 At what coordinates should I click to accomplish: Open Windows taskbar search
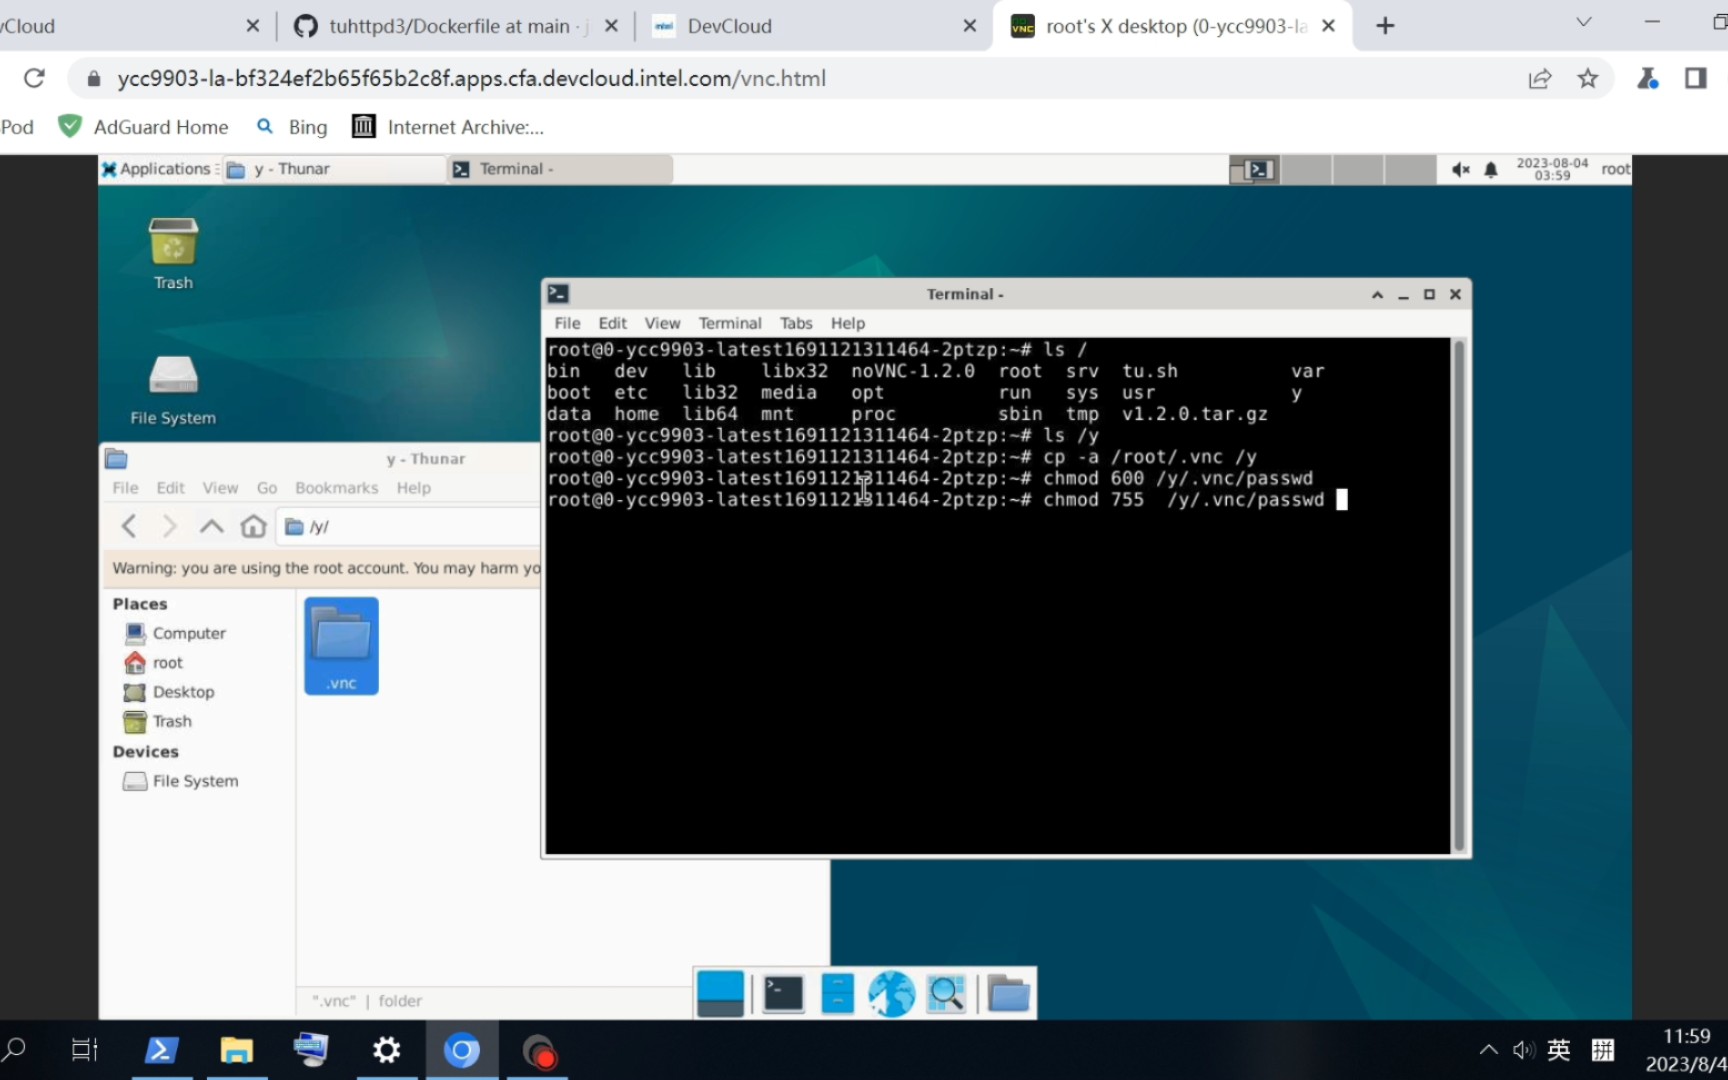[15, 1050]
